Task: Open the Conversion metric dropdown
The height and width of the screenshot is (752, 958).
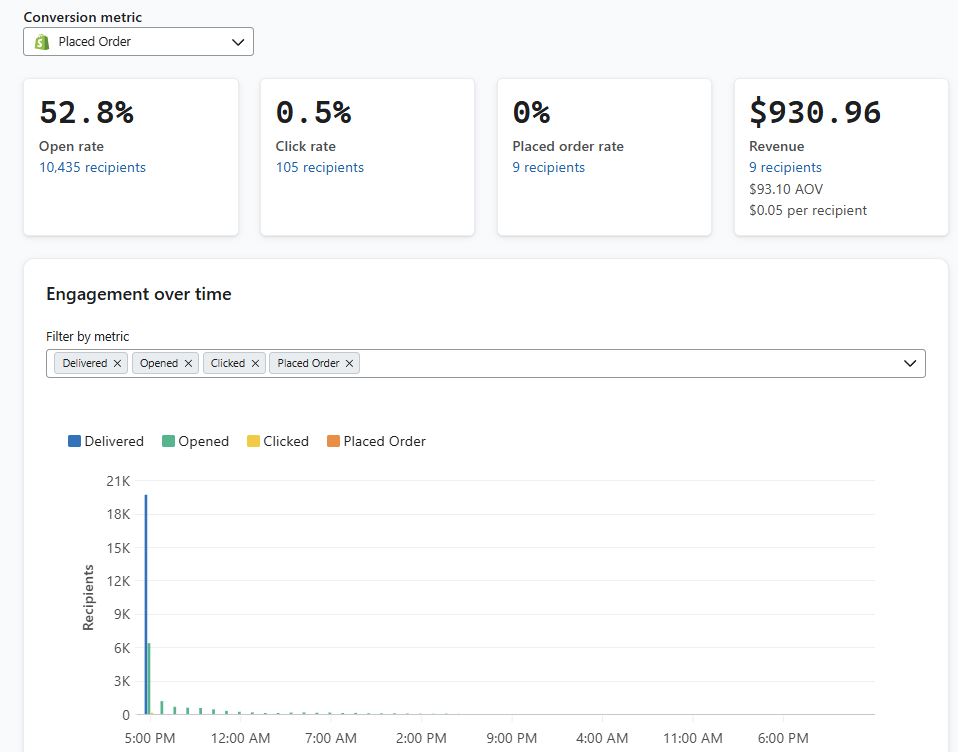Action: coord(138,42)
